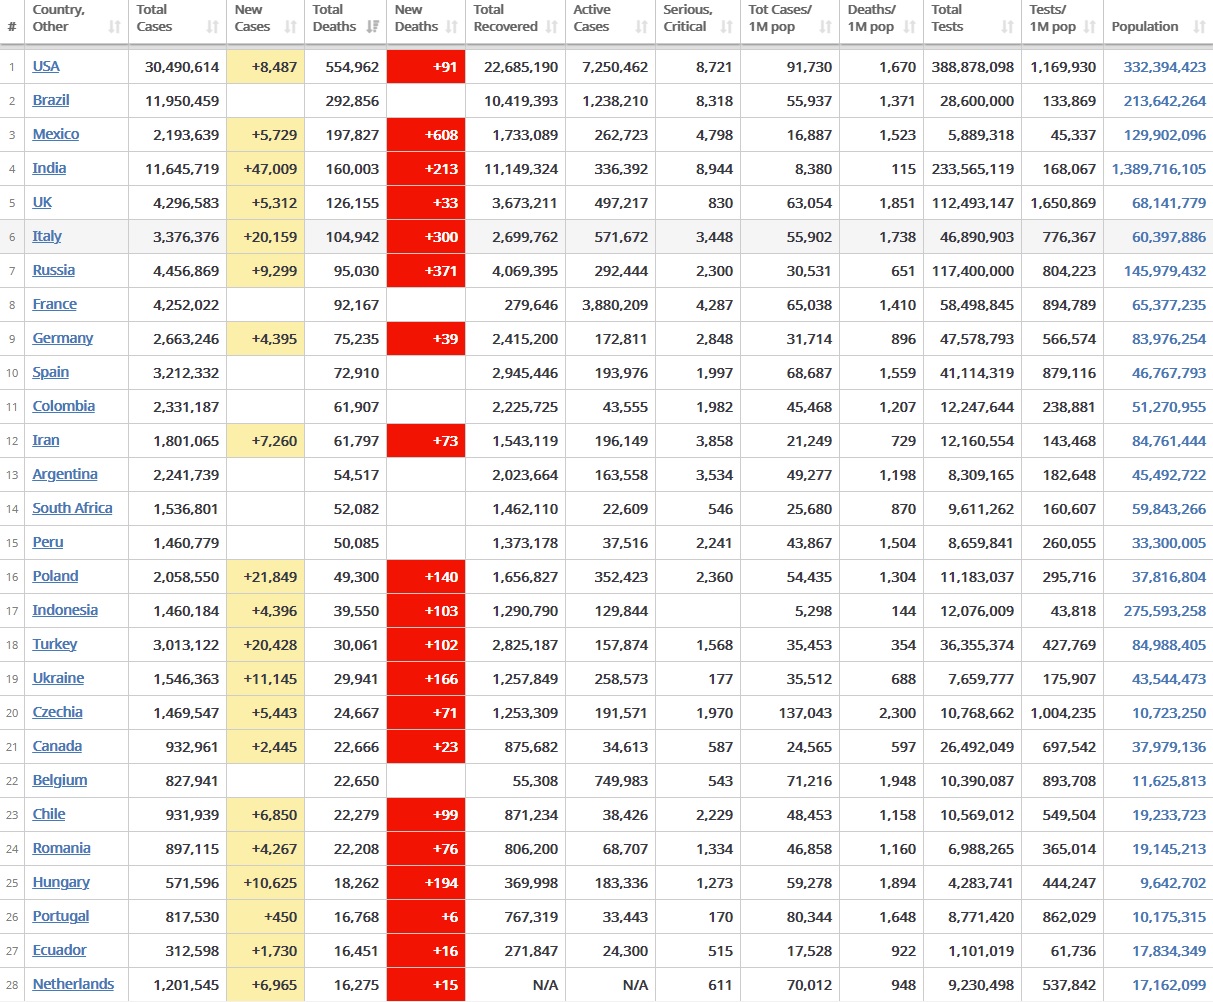The height and width of the screenshot is (1002, 1213).
Task: Open Hungary country link
Action: tap(61, 882)
